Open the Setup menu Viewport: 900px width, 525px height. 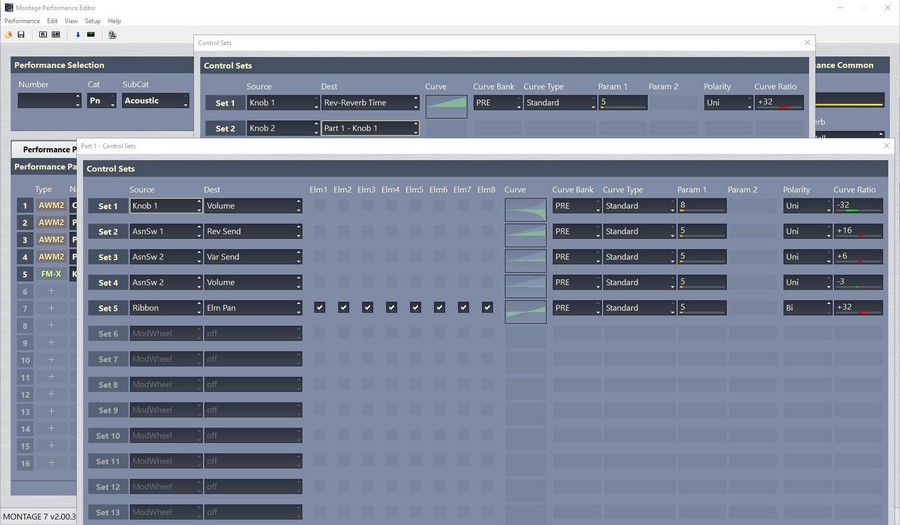pos(92,21)
